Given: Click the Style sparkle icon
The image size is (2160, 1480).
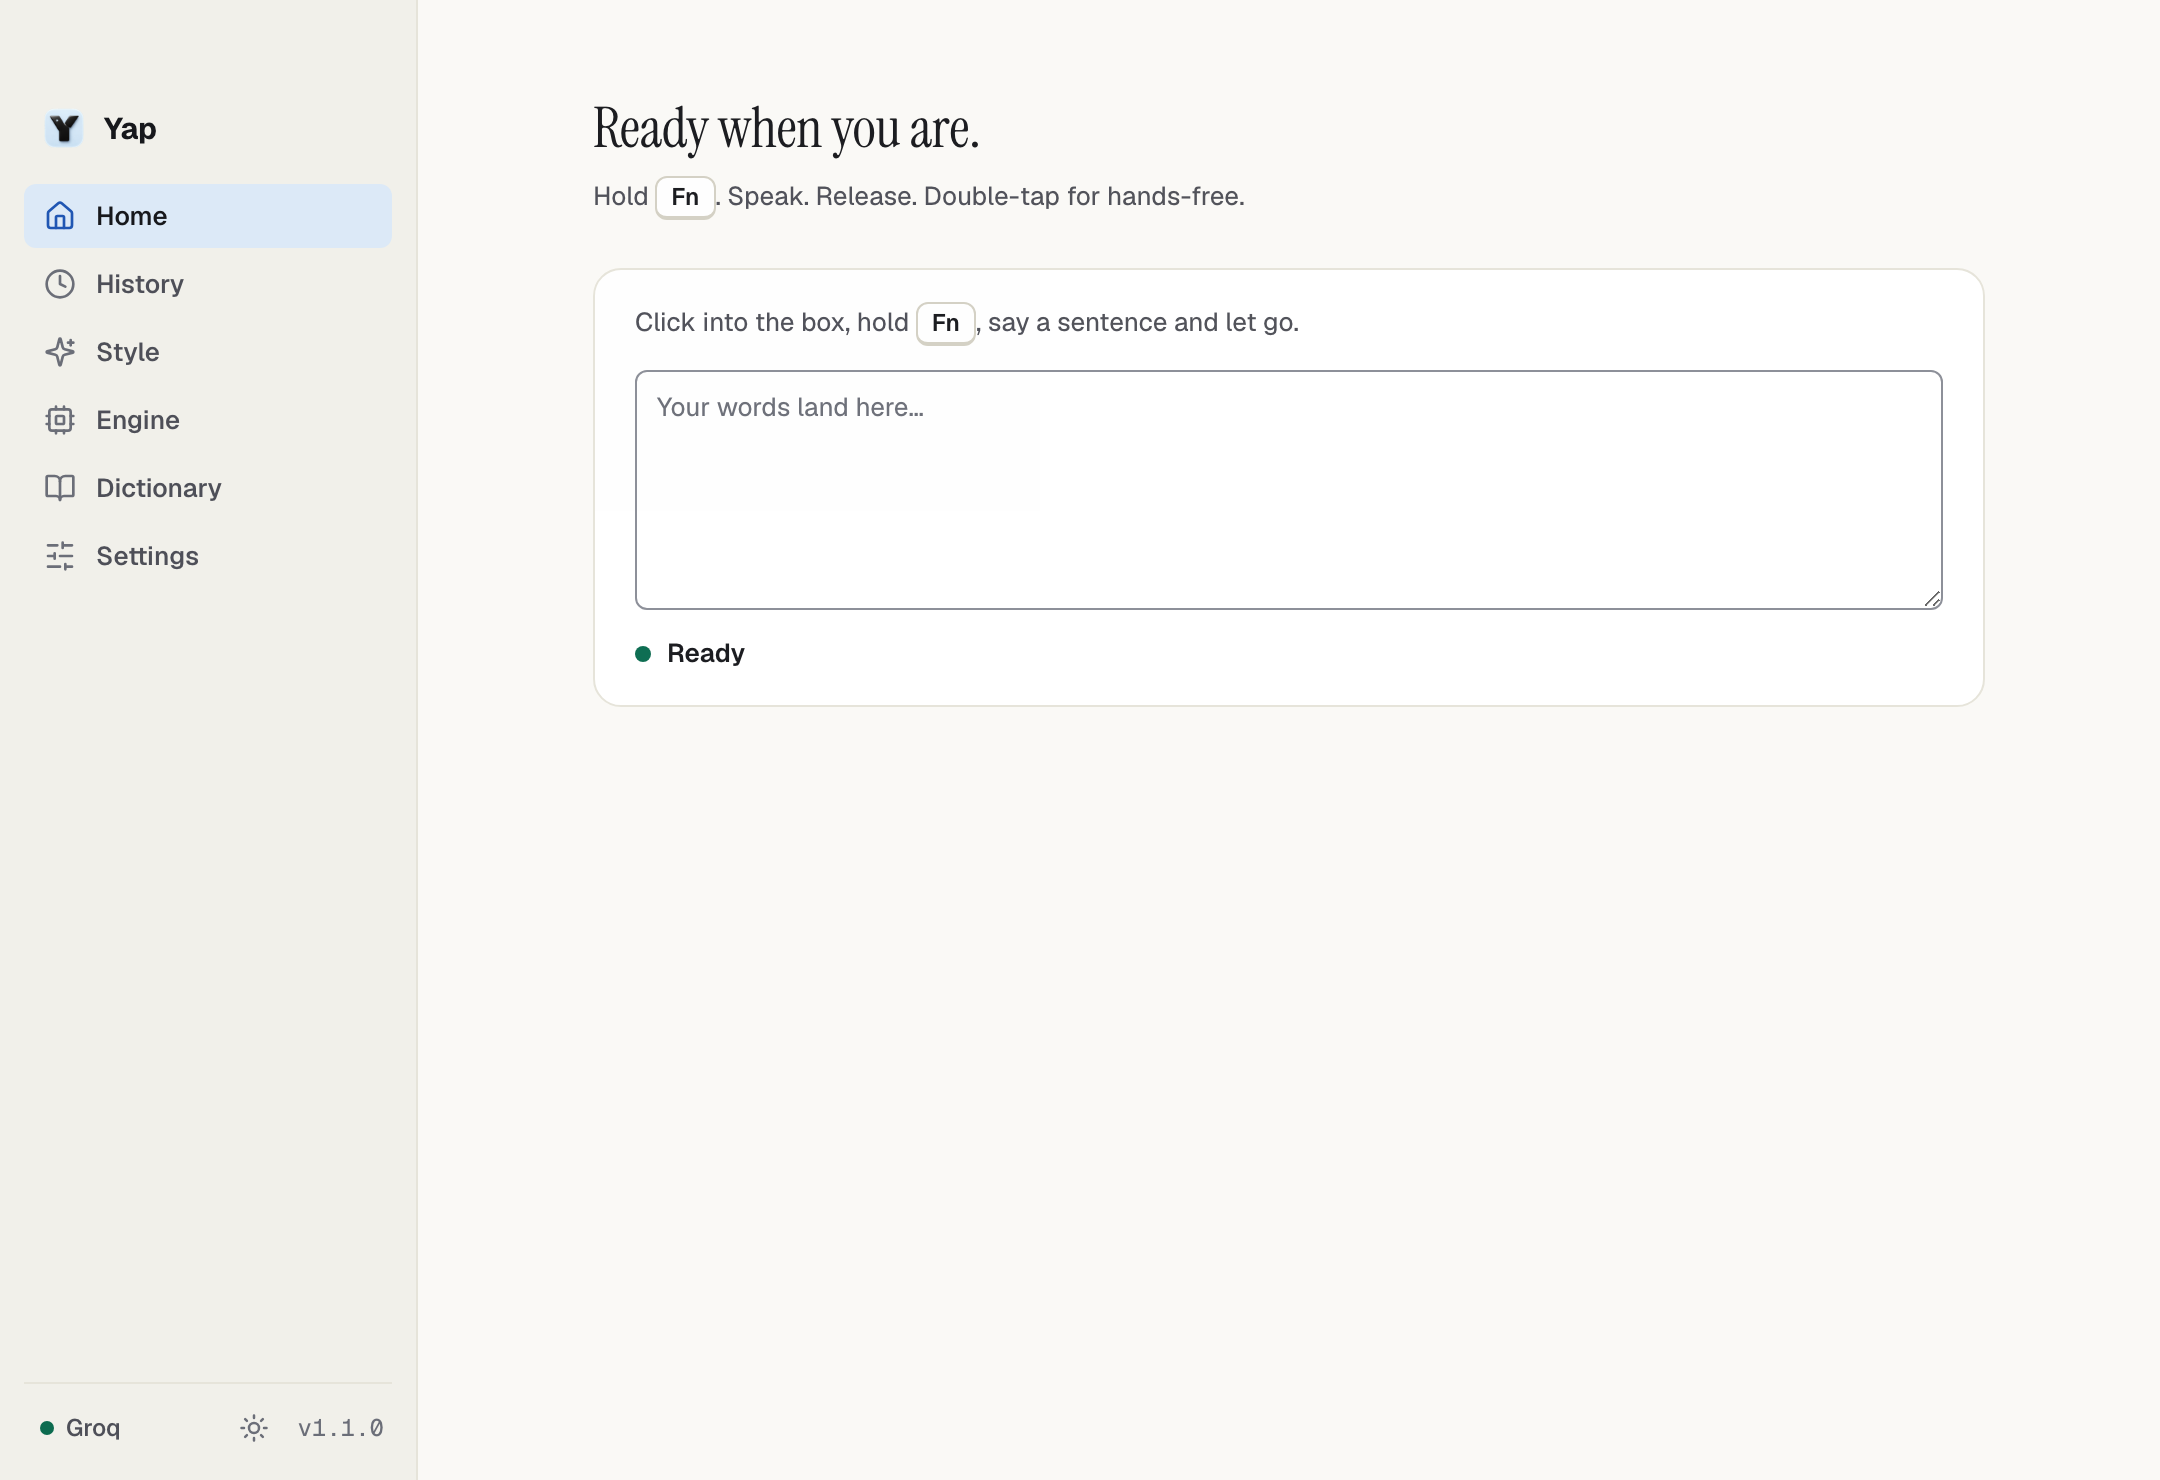Looking at the screenshot, I should click(60, 352).
